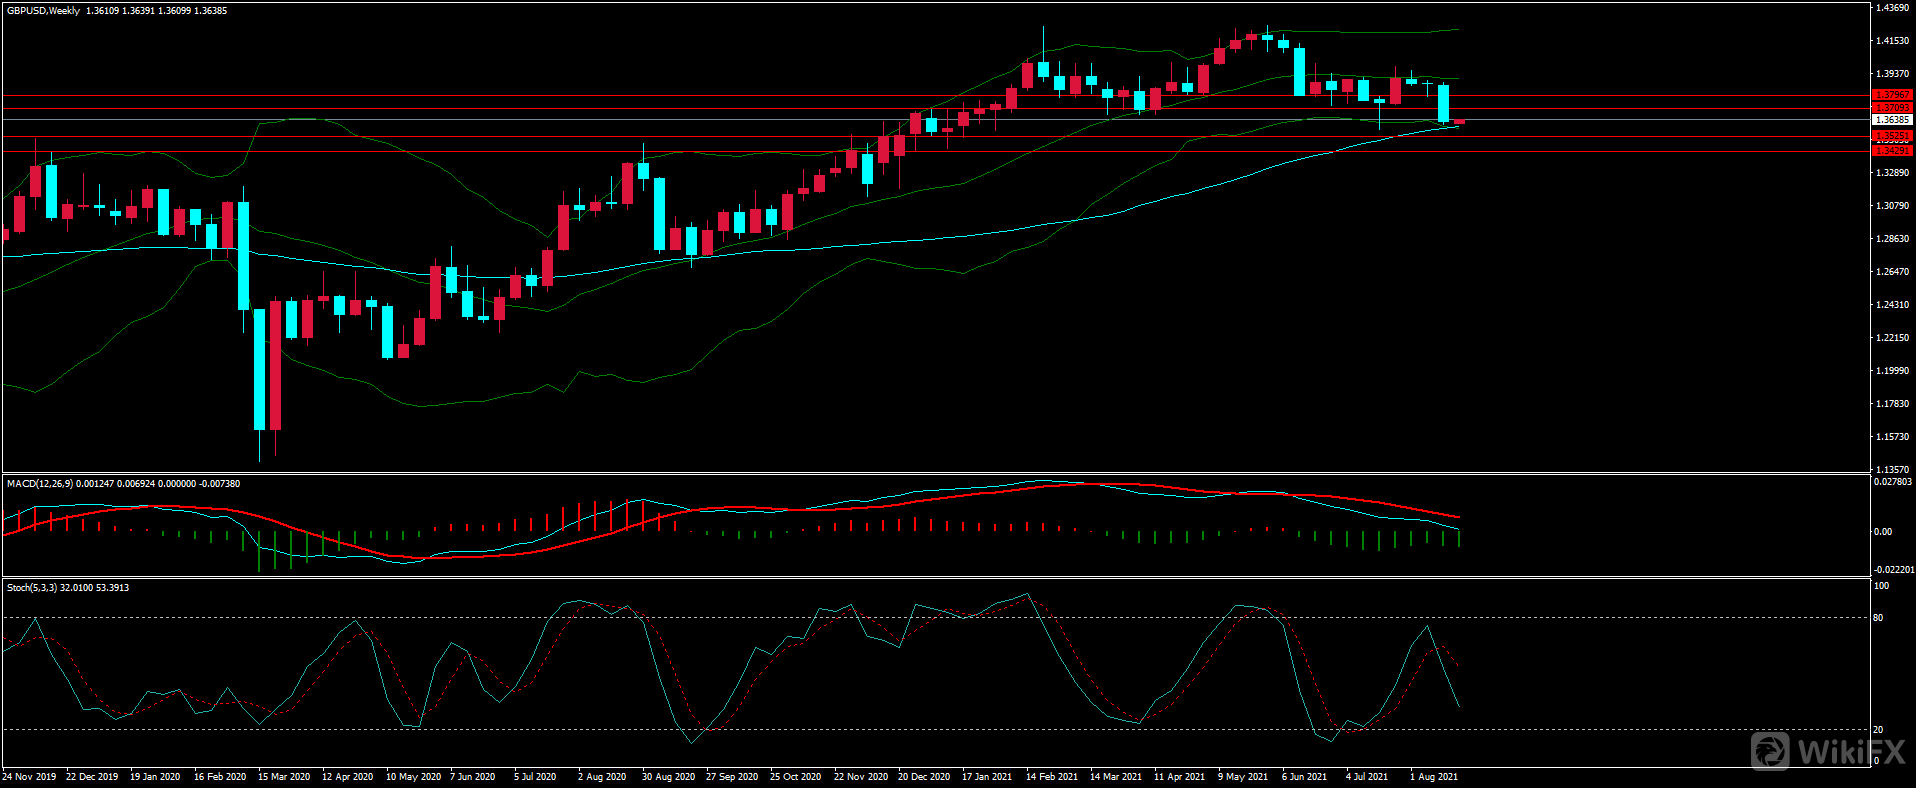Select the 1.34291 red price tag
Image resolution: width=1916 pixels, height=788 pixels.
[x=1891, y=150]
